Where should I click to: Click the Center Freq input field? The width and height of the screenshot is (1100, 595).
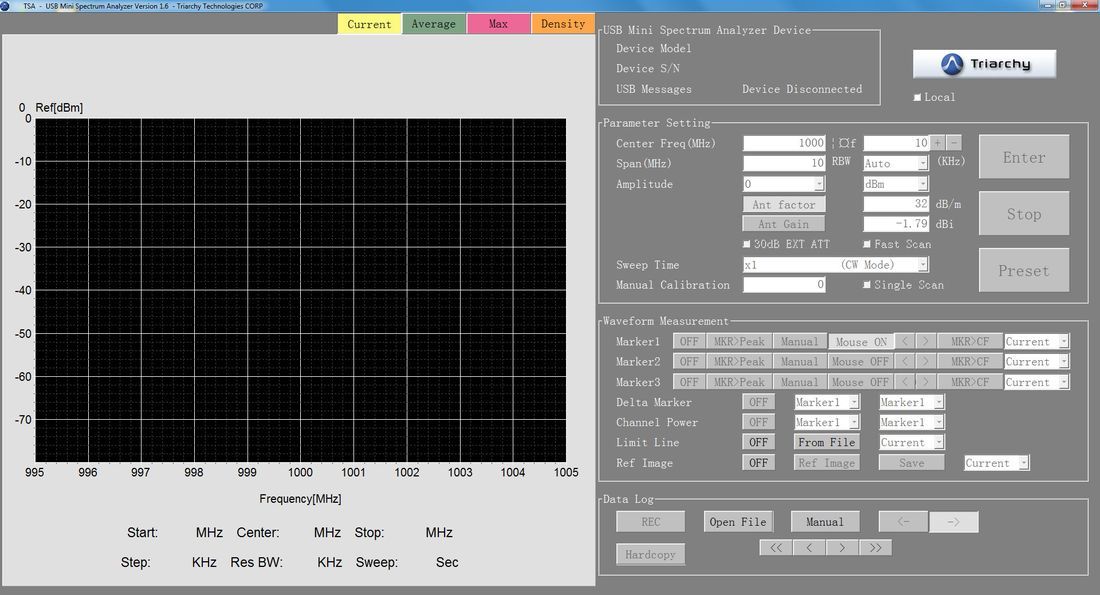785,142
